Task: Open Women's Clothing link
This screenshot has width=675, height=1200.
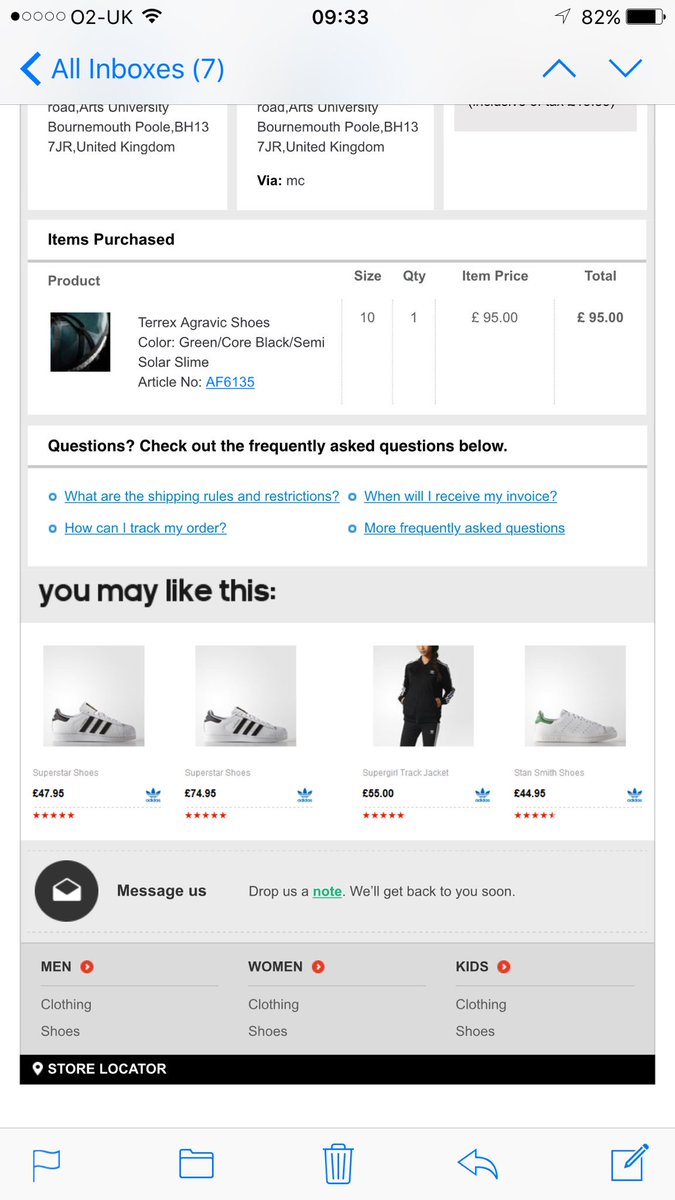Action: click(273, 1004)
